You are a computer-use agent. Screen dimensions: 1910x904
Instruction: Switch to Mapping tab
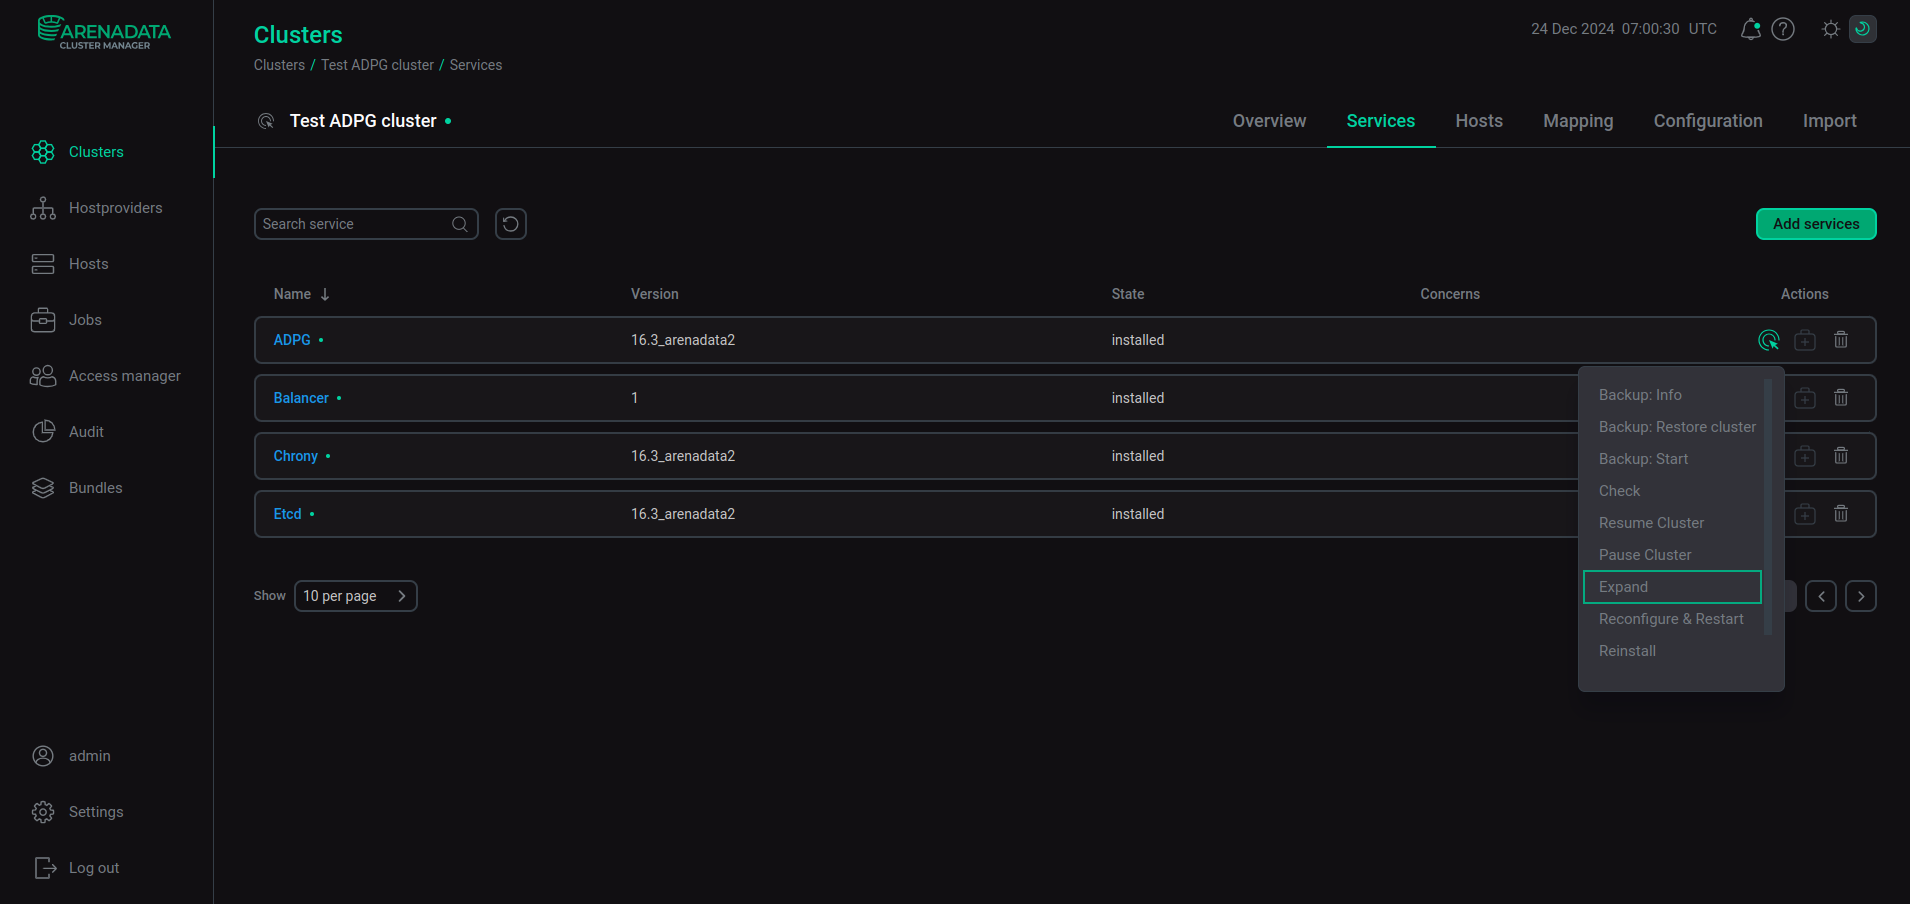[x=1578, y=121]
